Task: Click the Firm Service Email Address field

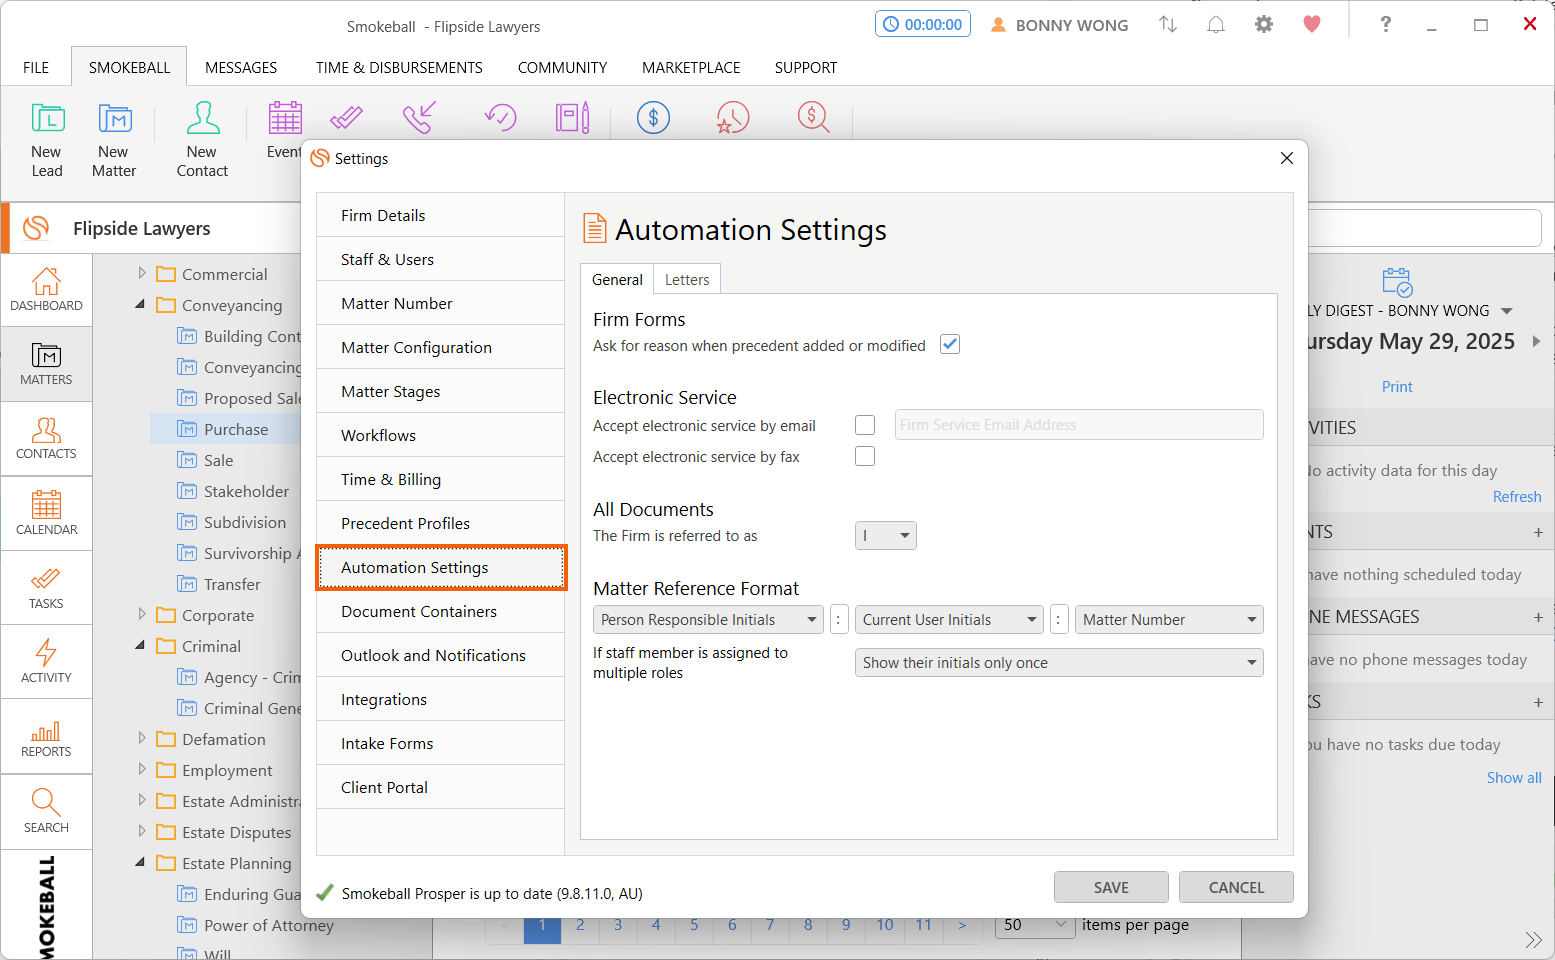Action: (1079, 425)
